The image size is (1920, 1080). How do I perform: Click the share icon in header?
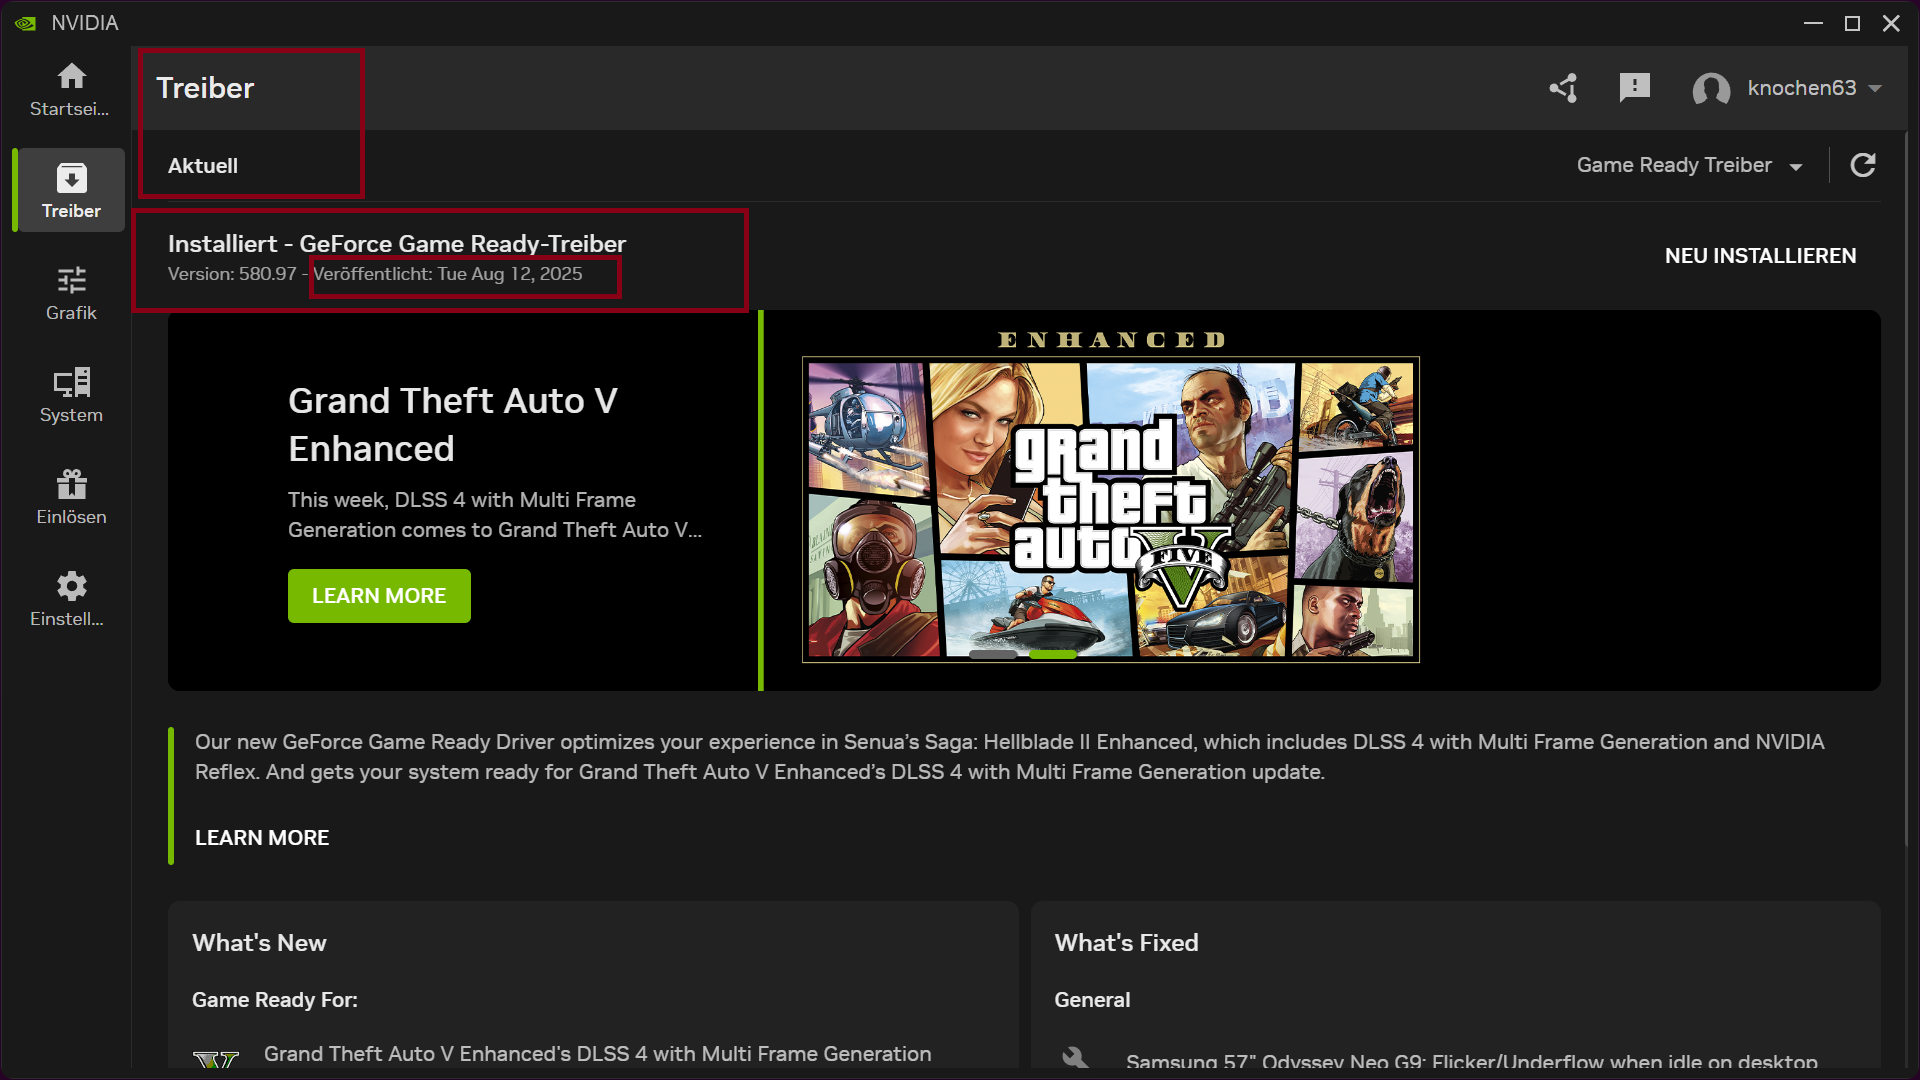[1564, 88]
